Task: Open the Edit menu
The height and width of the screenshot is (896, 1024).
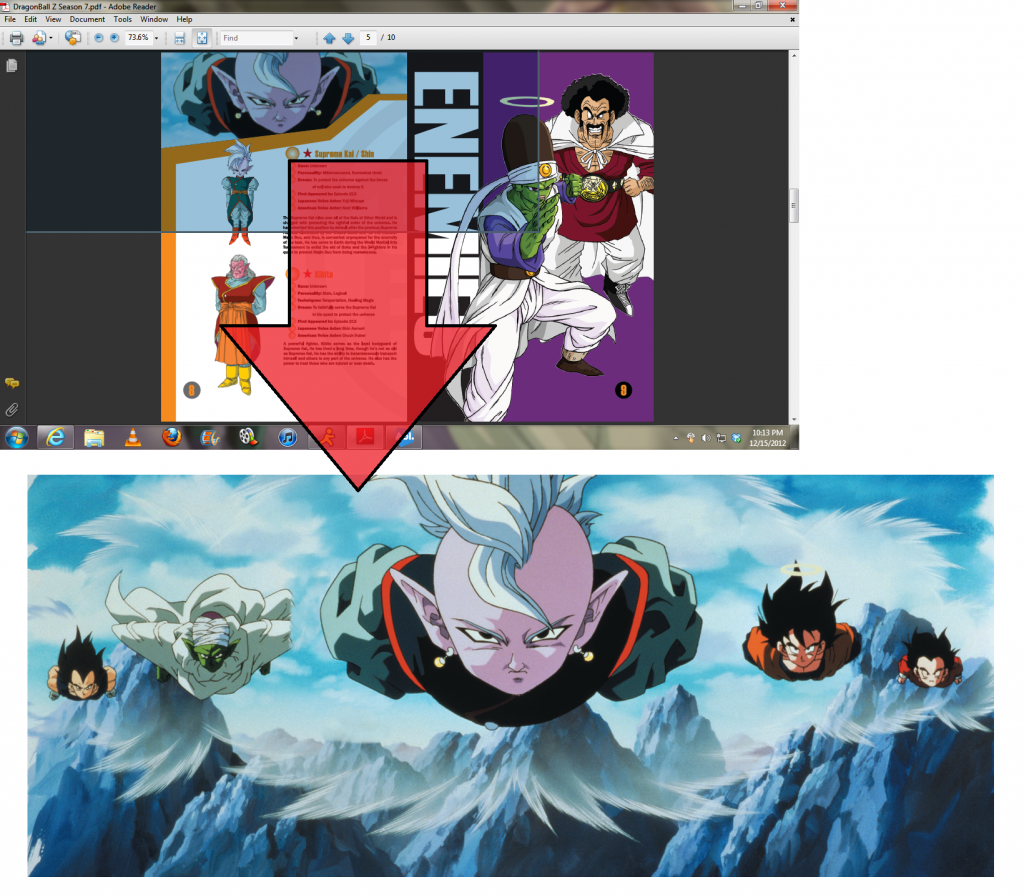Action: click(31, 20)
